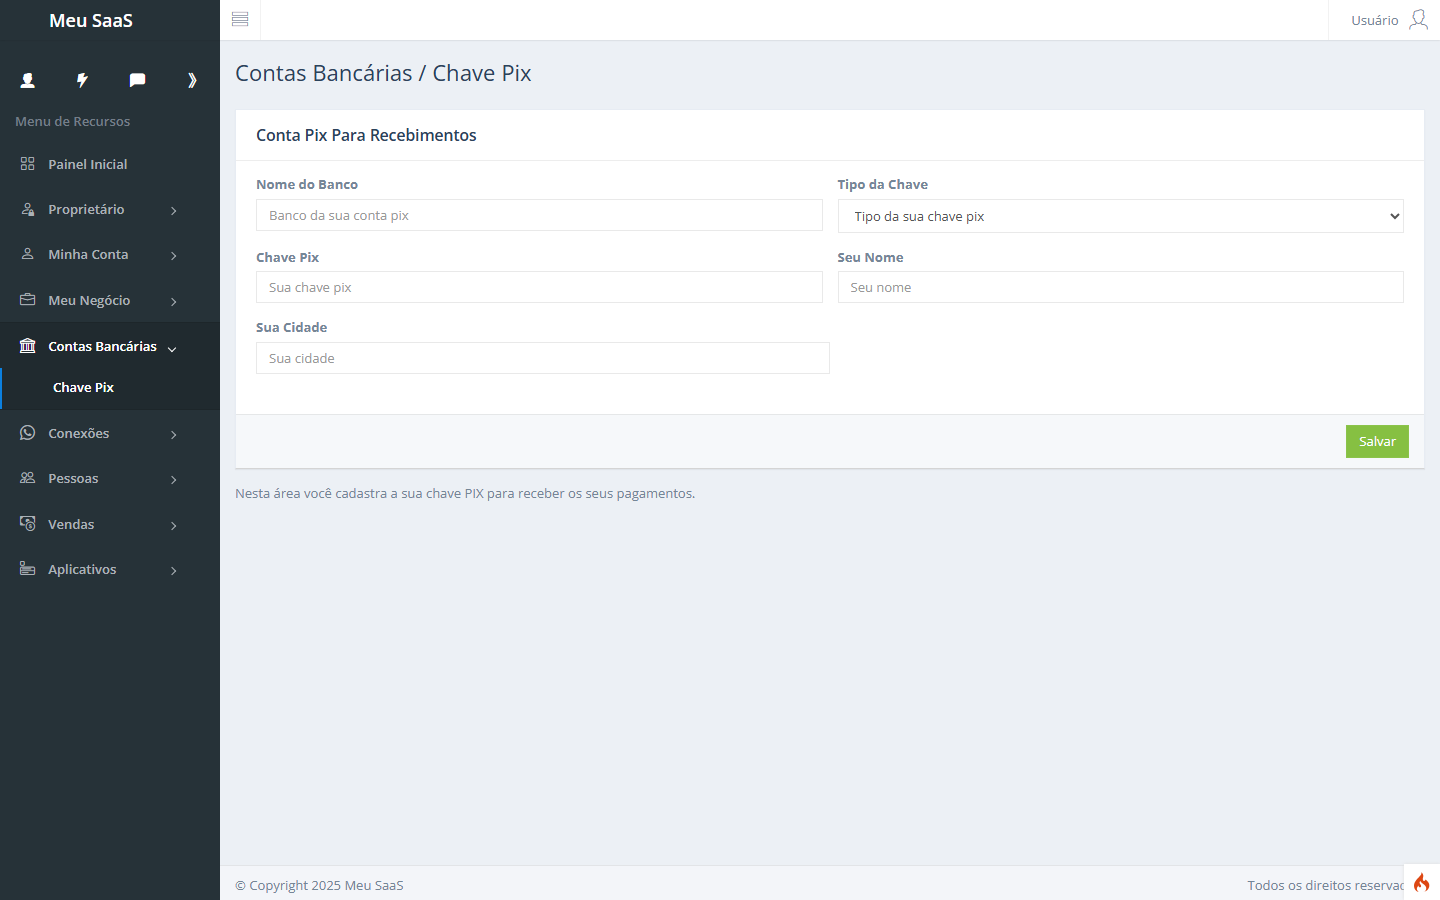This screenshot has width=1440, height=900.
Task: Click the lightning bolt shortcut icon
Action: tap(82, 80)
